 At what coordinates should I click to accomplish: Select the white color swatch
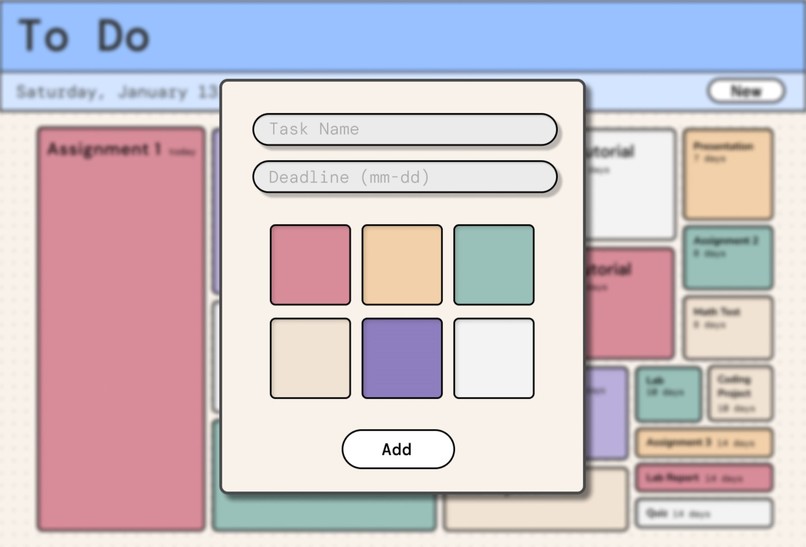point(493,358)
